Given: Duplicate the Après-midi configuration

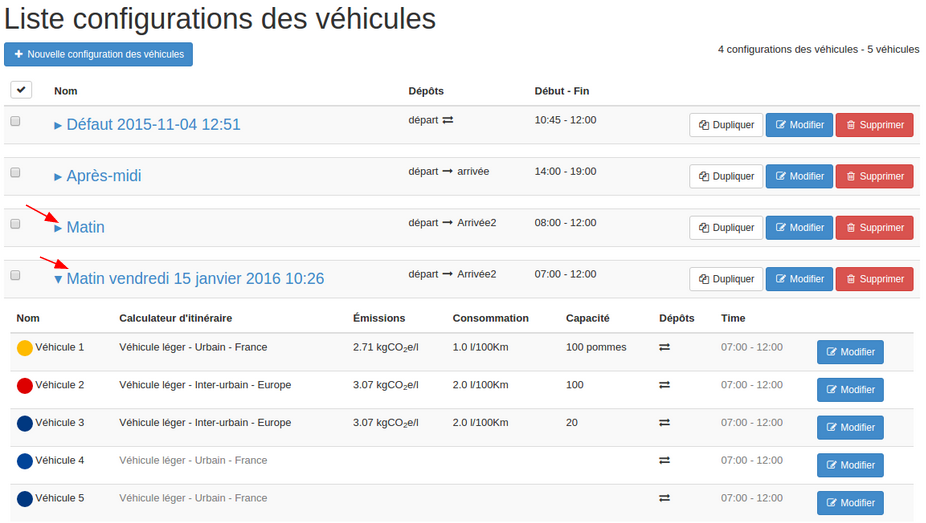Looking at the screenshot, I should (x=726, y=177).
